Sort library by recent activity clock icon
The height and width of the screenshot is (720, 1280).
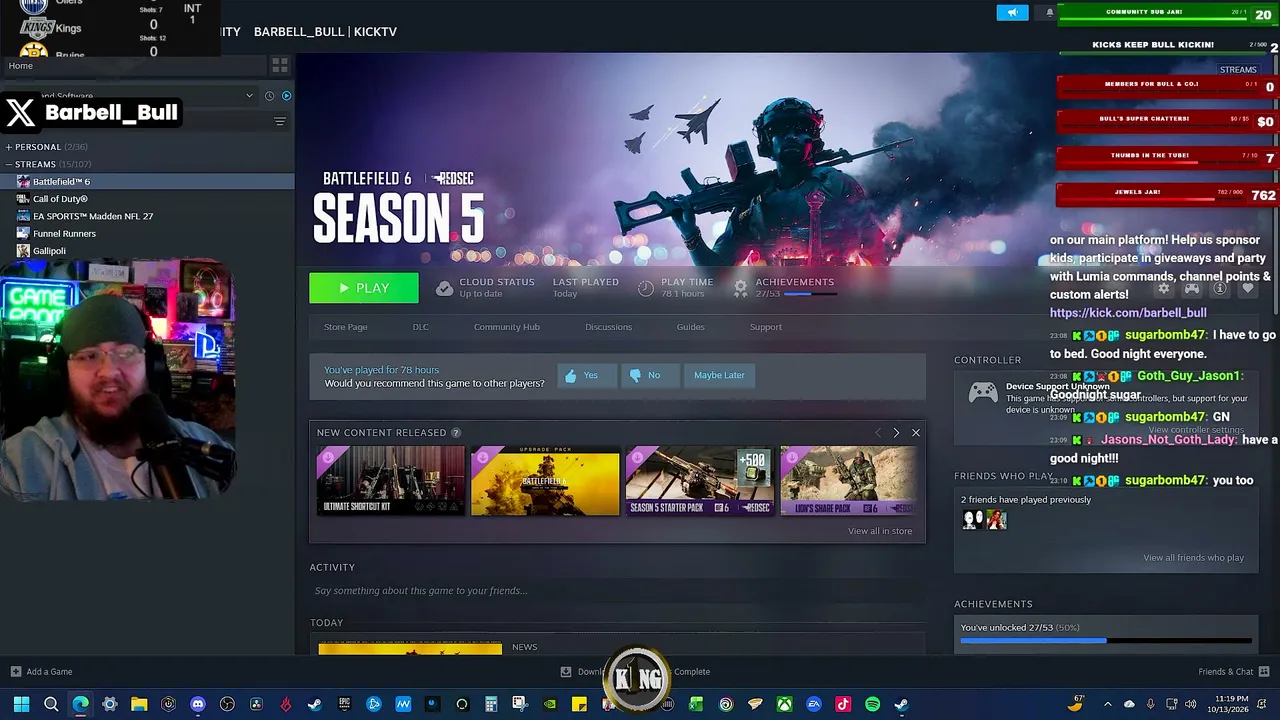click(x=269, y=96)
